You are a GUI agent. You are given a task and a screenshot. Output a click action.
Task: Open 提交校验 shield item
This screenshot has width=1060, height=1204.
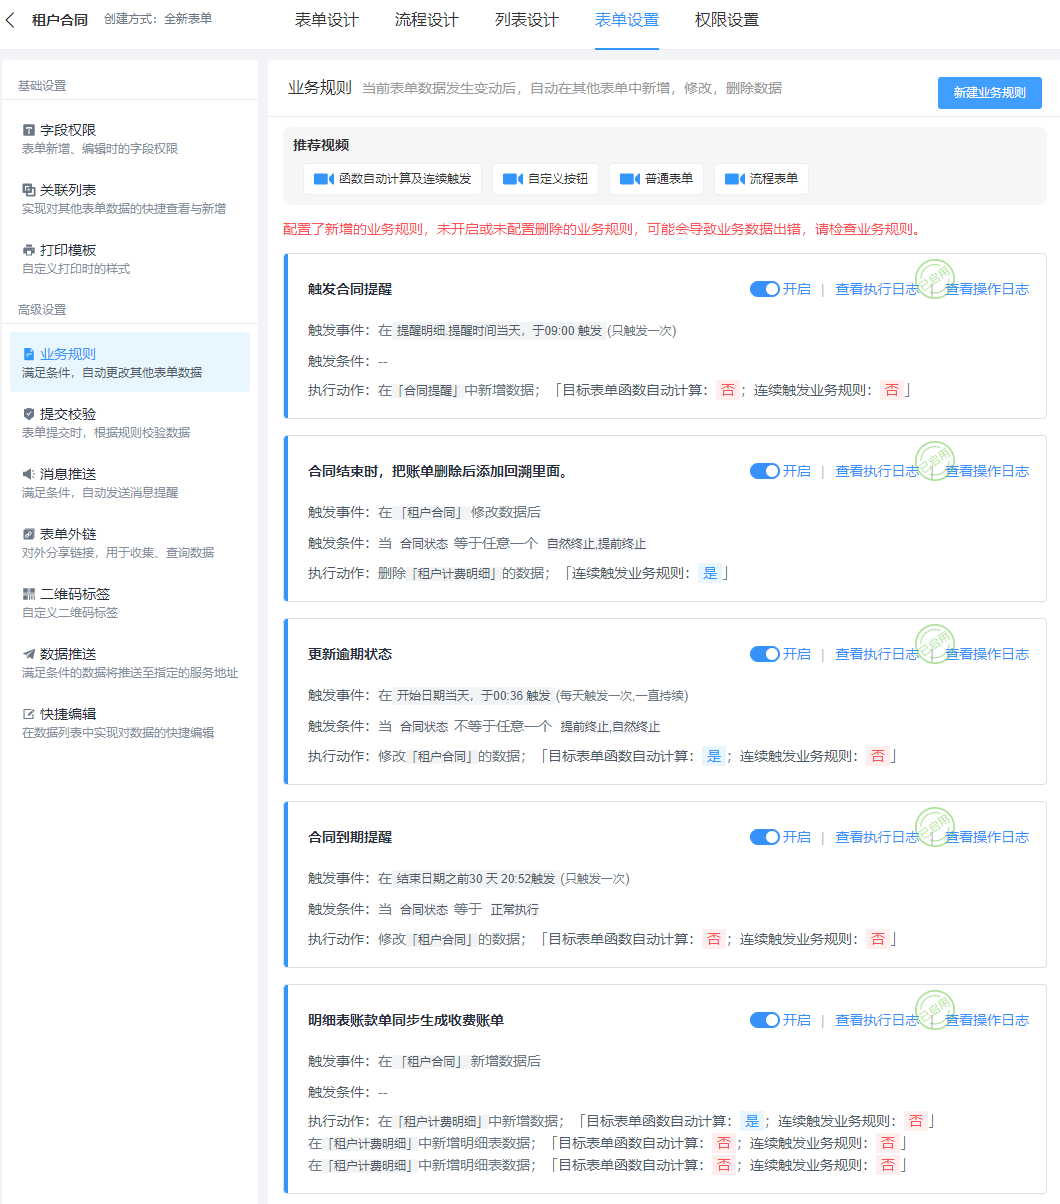click(x=68, y=414)
